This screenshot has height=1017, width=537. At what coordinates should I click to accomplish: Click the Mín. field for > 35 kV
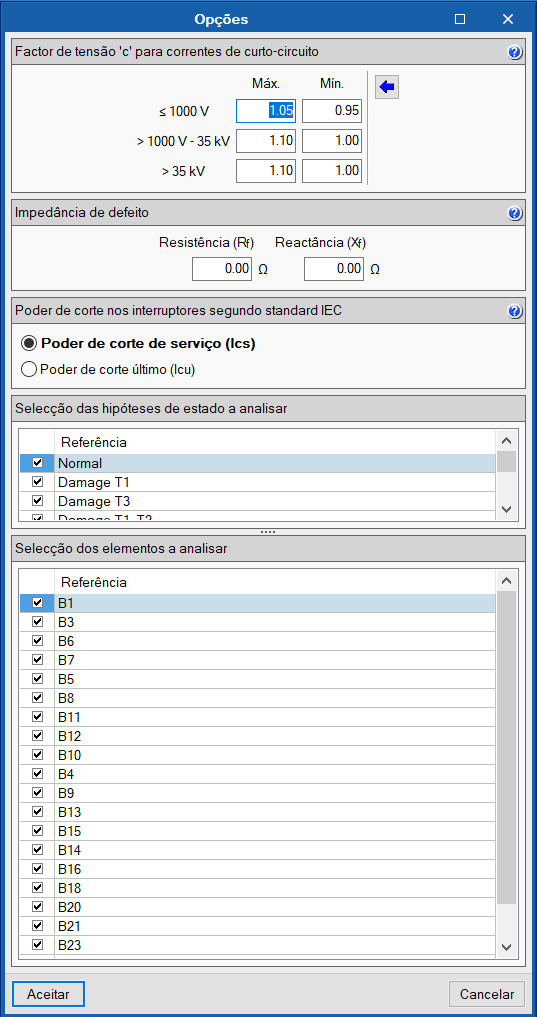coord(332,171)
